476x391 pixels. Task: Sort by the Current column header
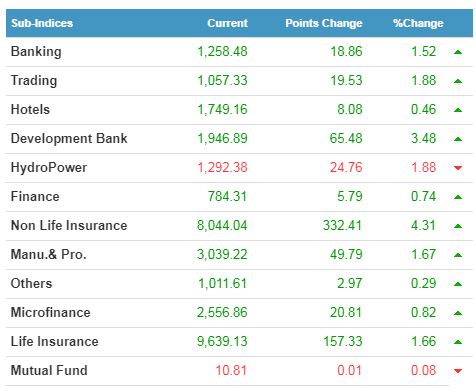point(227,23)
